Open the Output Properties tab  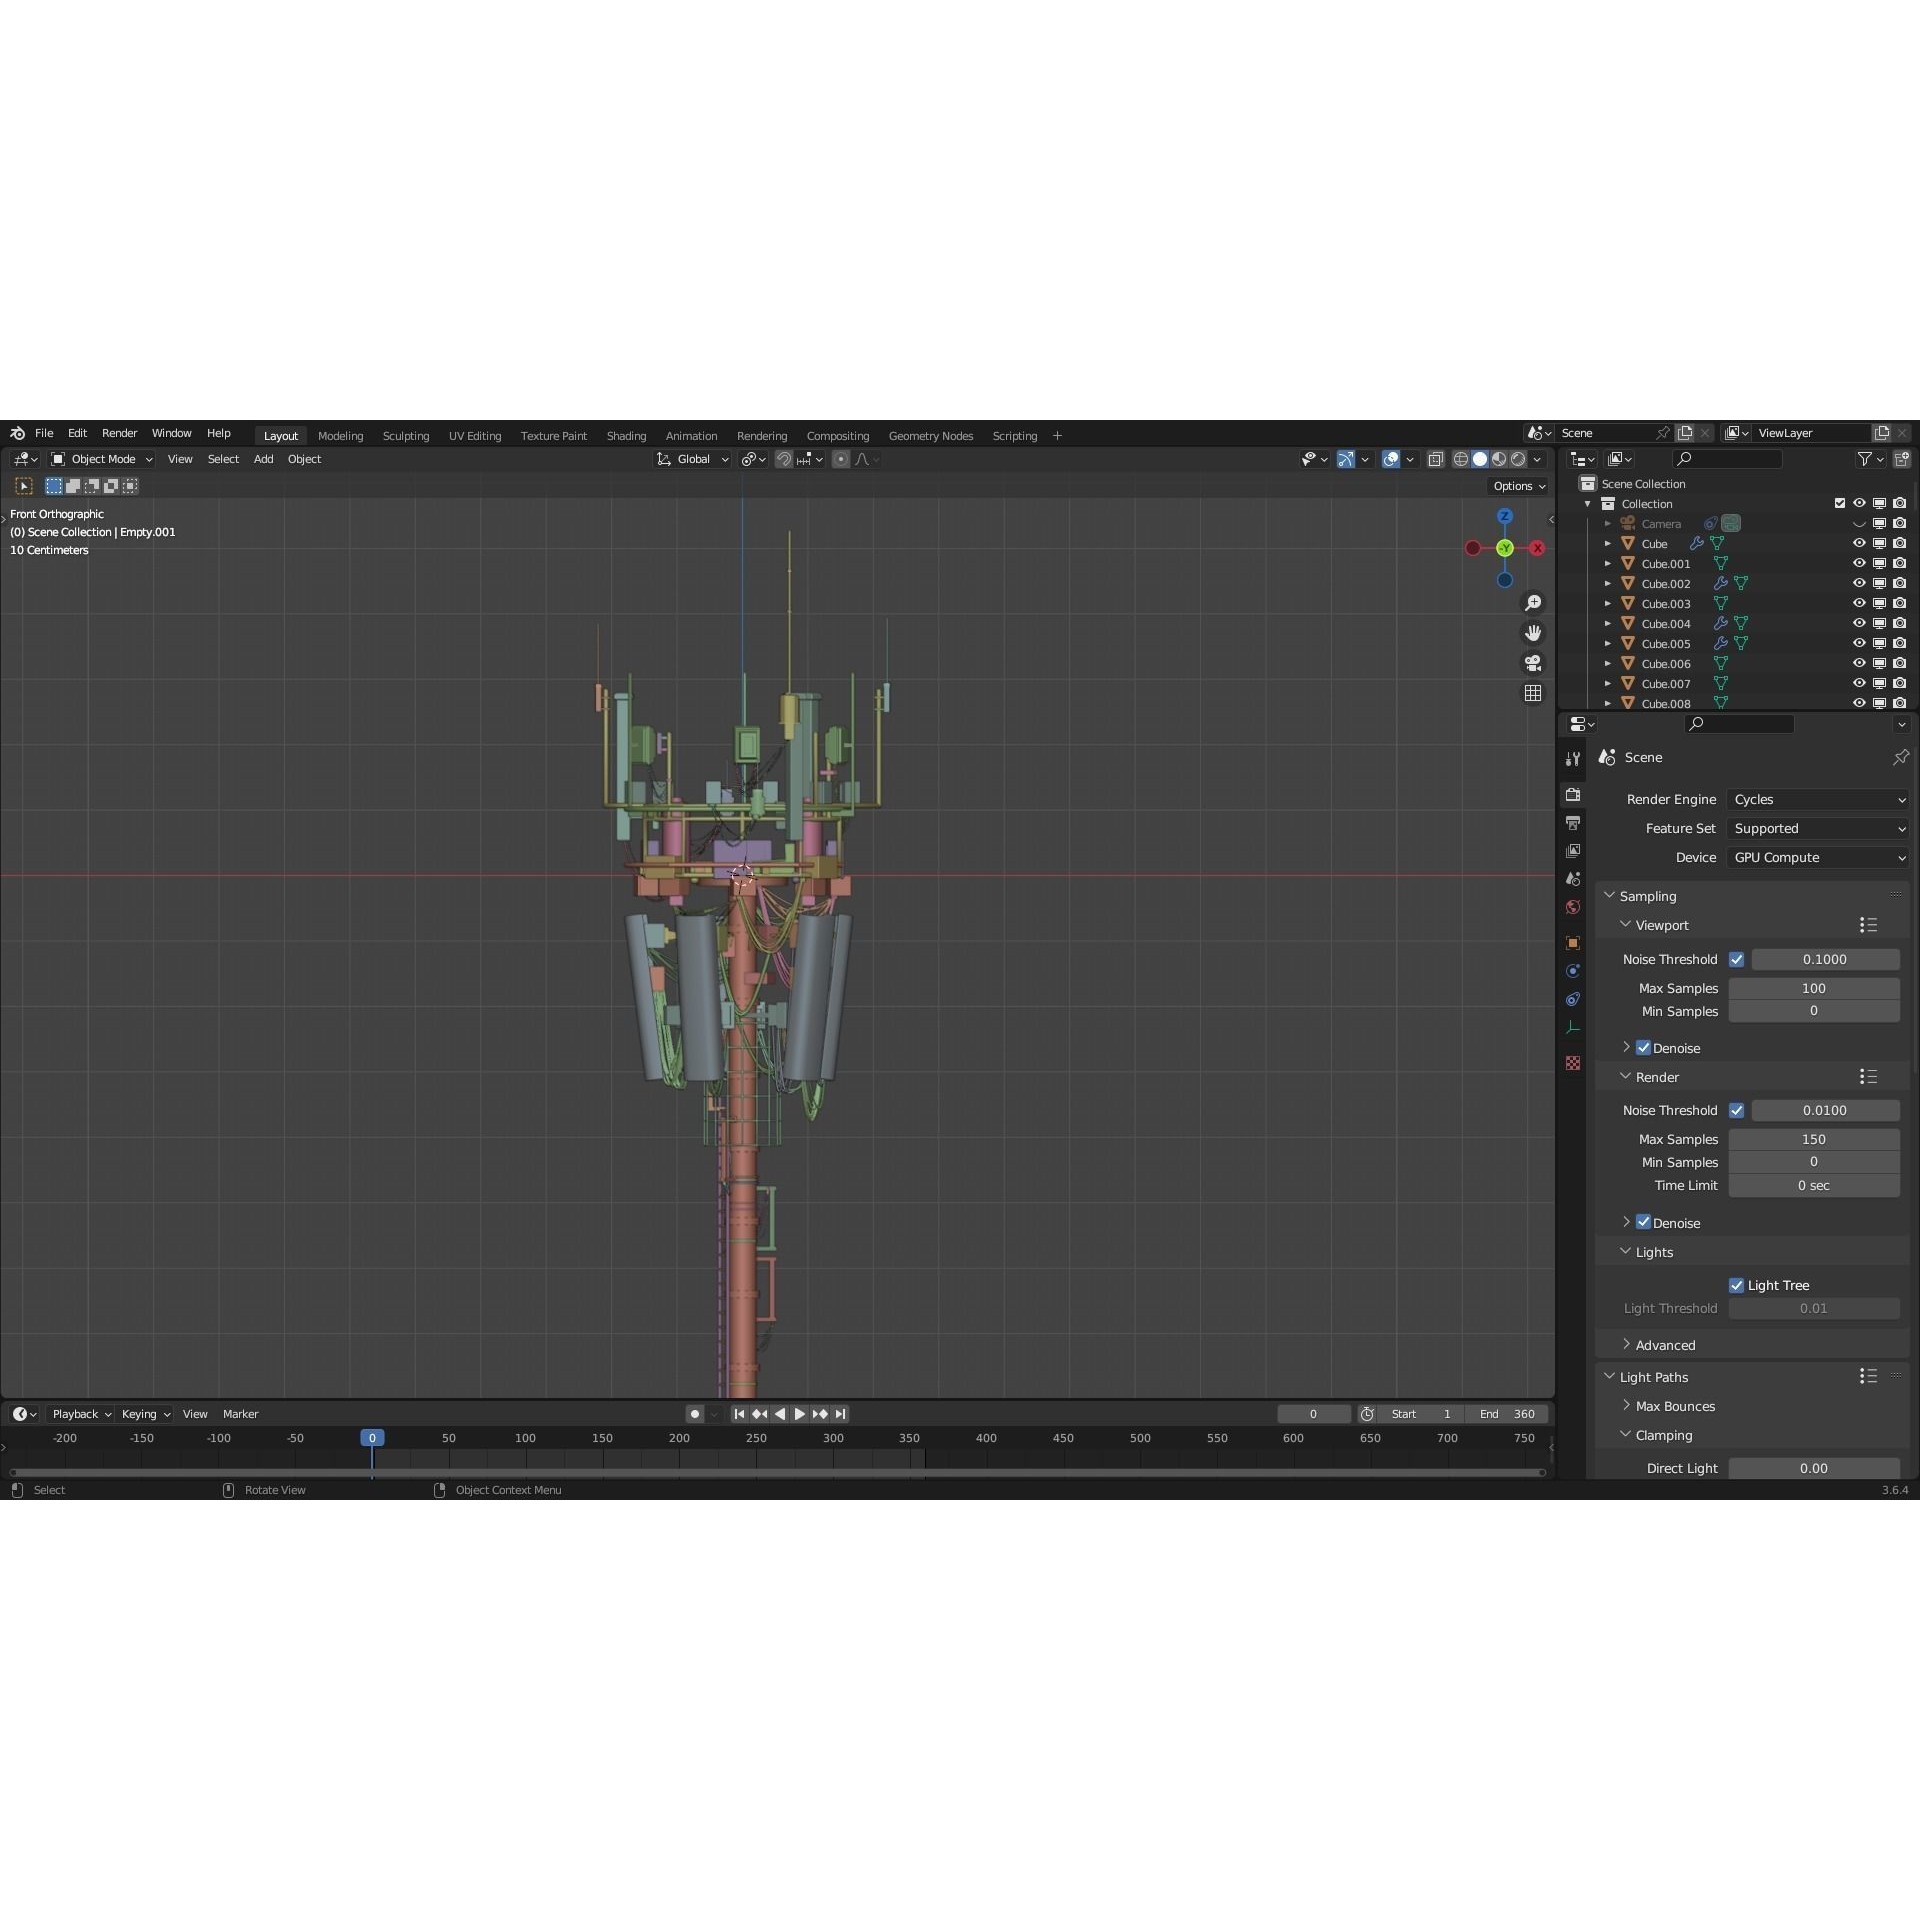(1573, 822)
